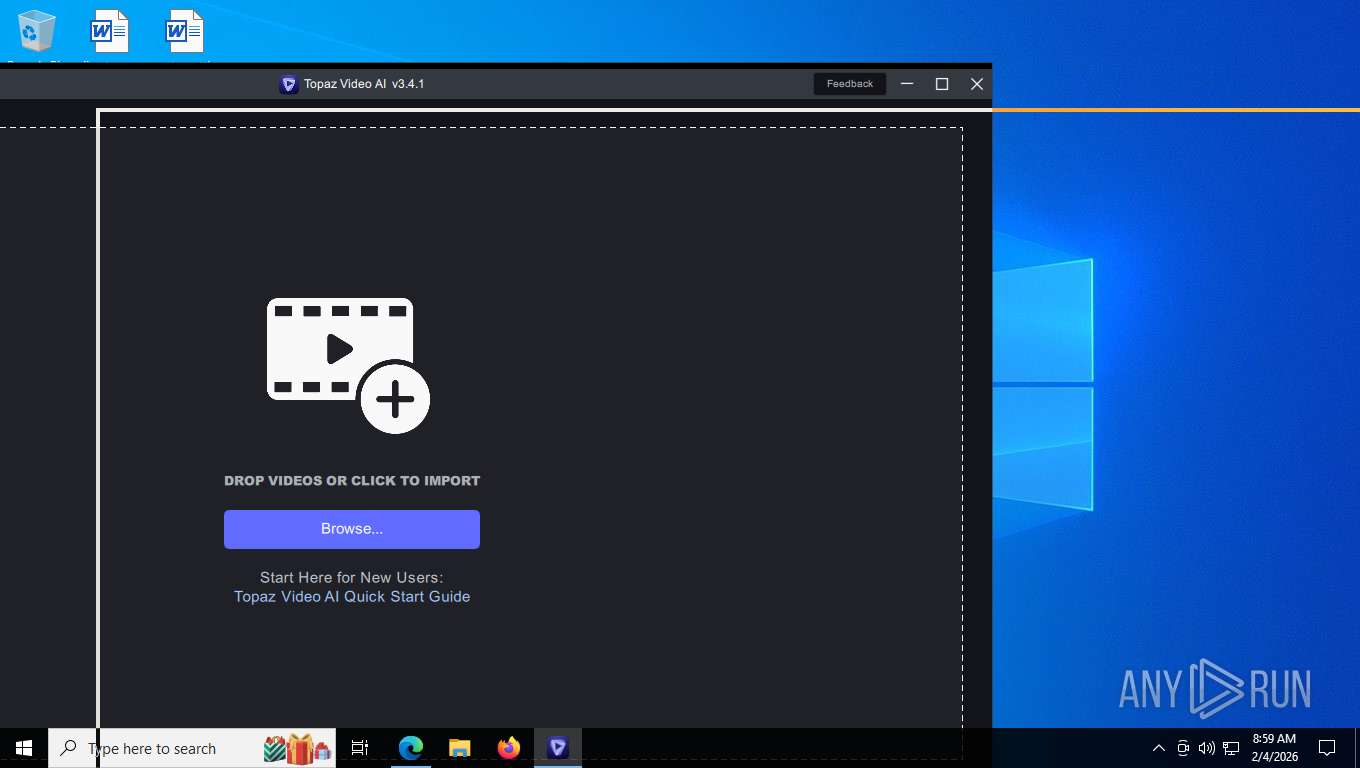Image resolution: width=1360 pixels, height=768 pixels.
Task: Select the second Word document on desktop
Action: point(185,31)
